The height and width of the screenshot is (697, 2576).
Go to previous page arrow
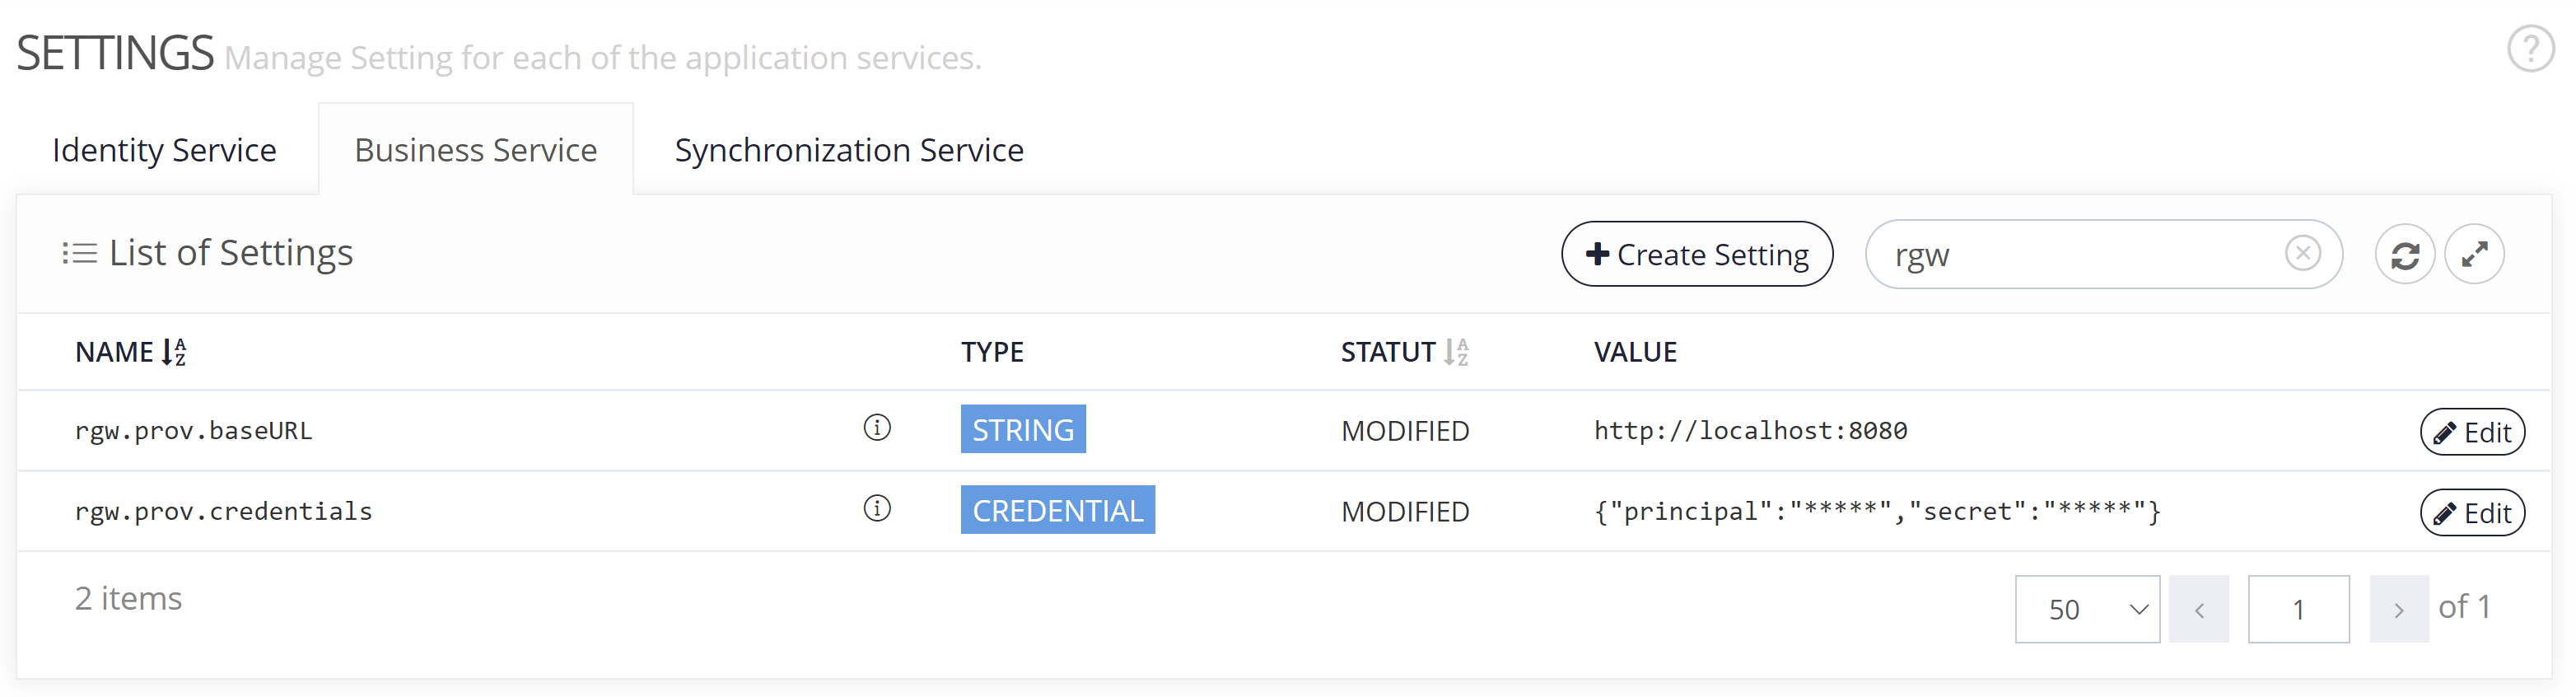tap(2199, 609)
